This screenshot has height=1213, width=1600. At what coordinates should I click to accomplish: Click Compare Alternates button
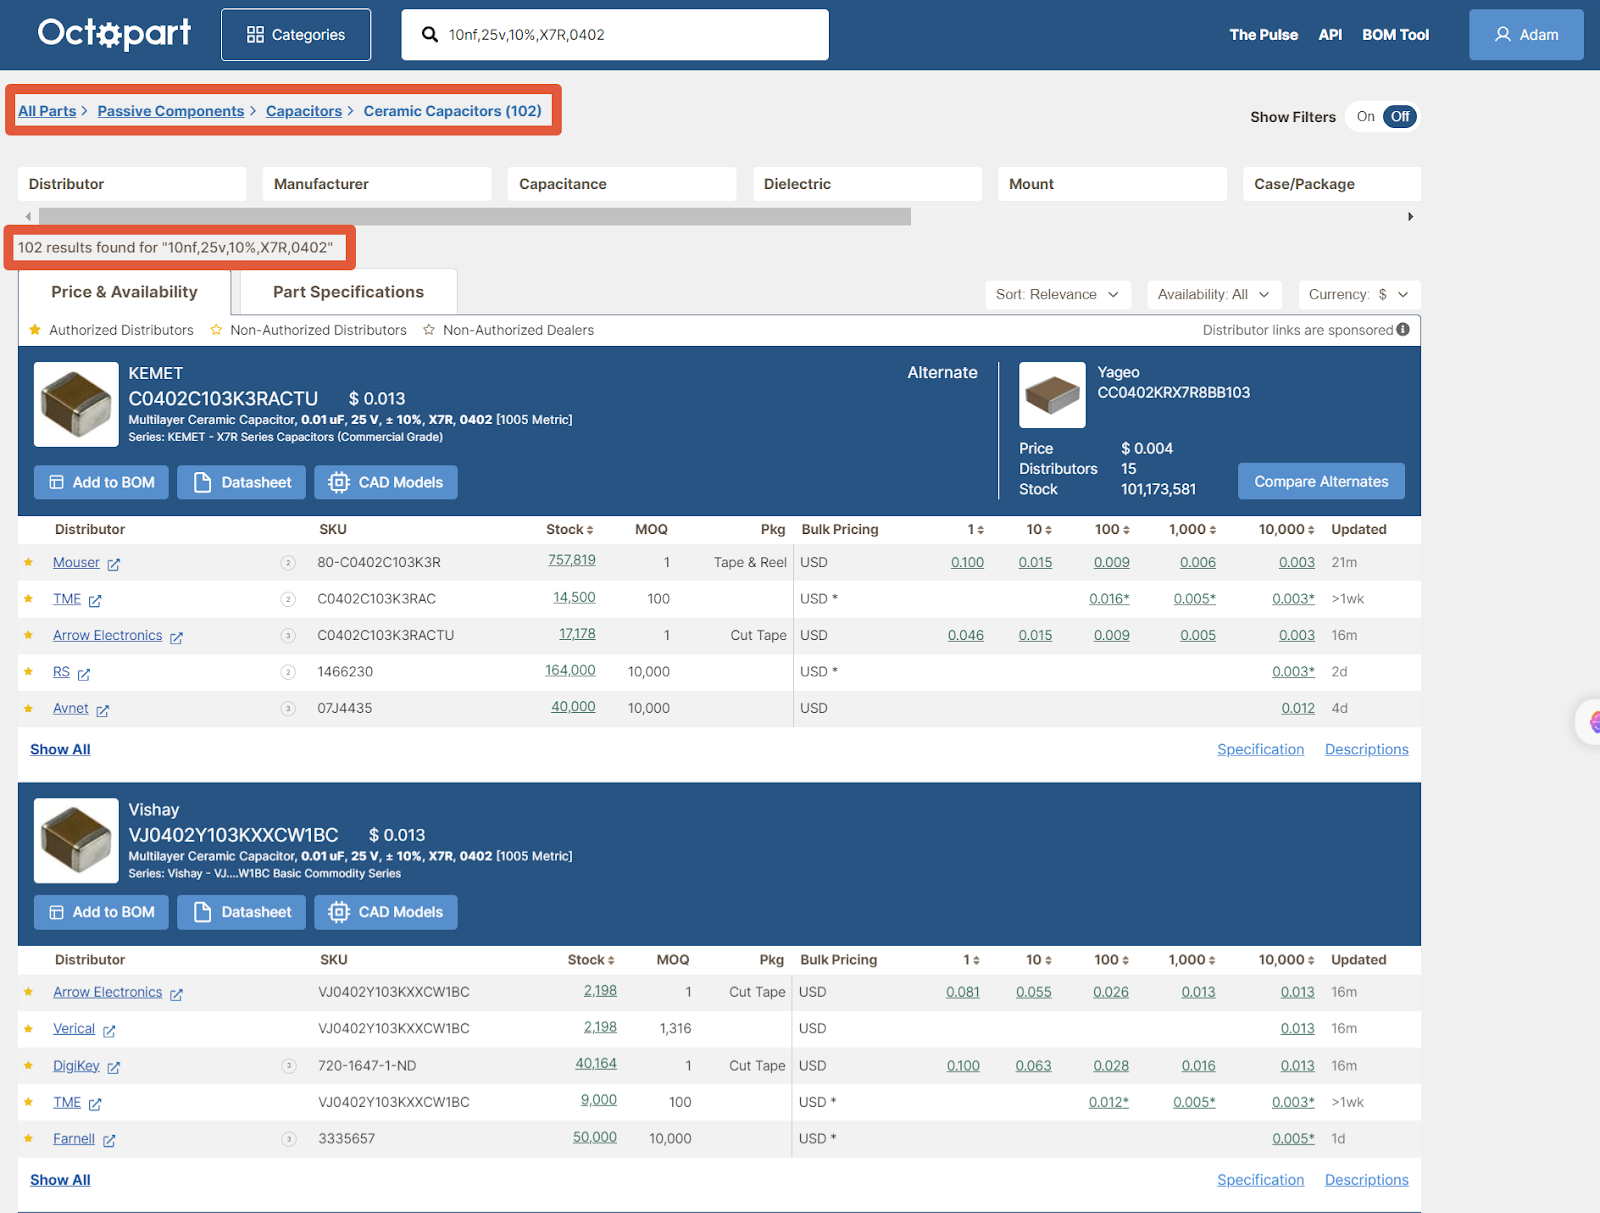click(x=1321, y=481)
